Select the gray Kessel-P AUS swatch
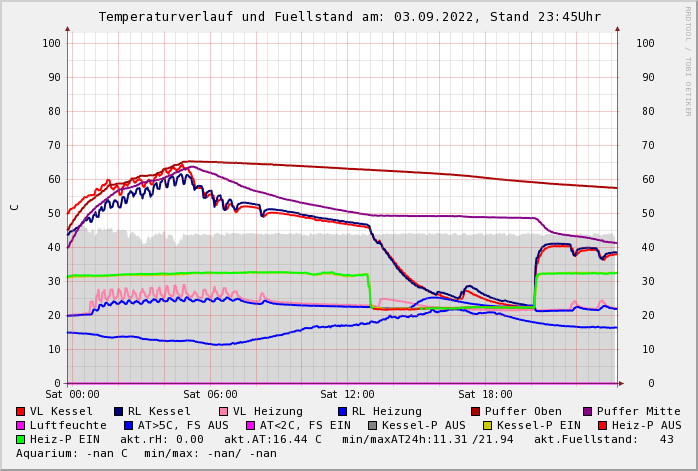698x471 pixels. (372, 425)
